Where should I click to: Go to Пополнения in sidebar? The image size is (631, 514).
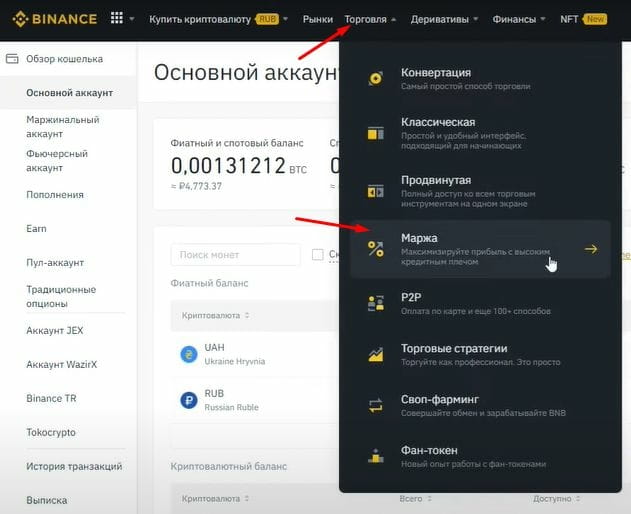[x=55, y=194]
